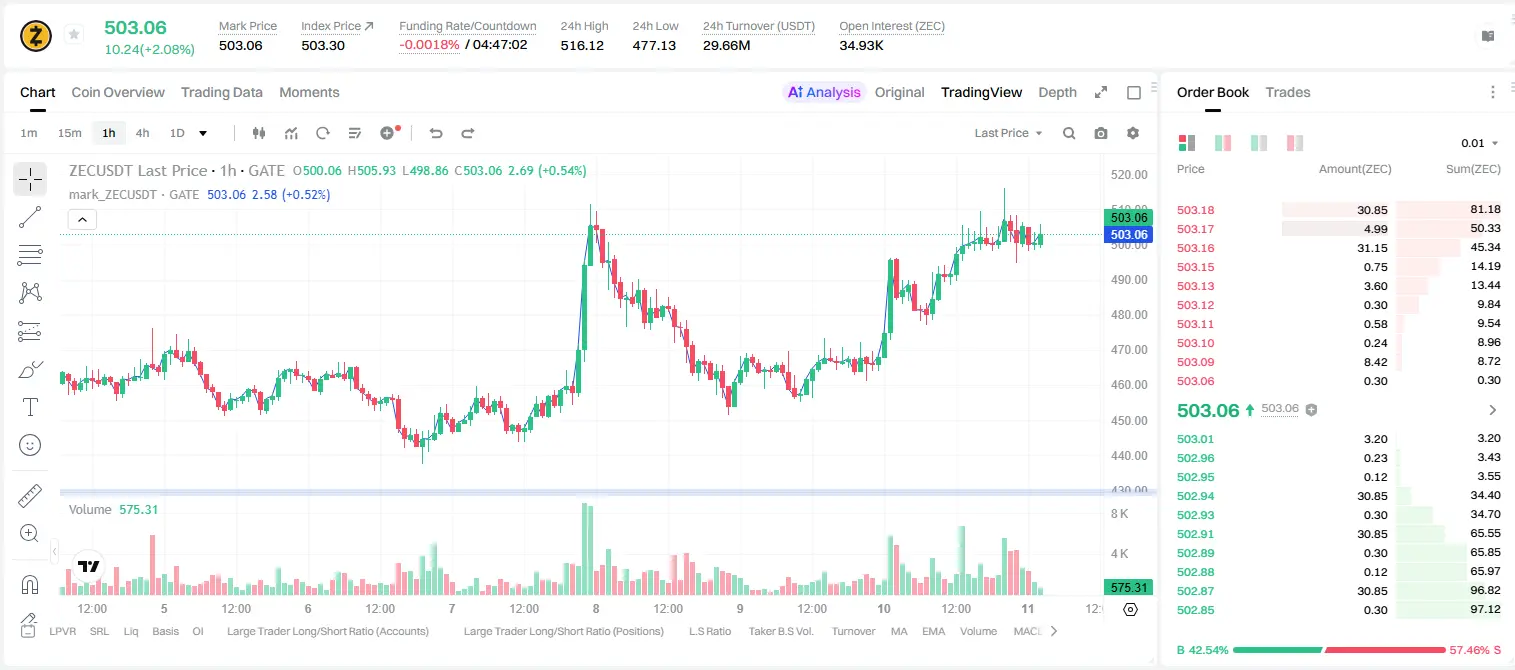Select the trend line drawing tool
The height and width of the screenshot is (670, 1515).
point(30,217)
